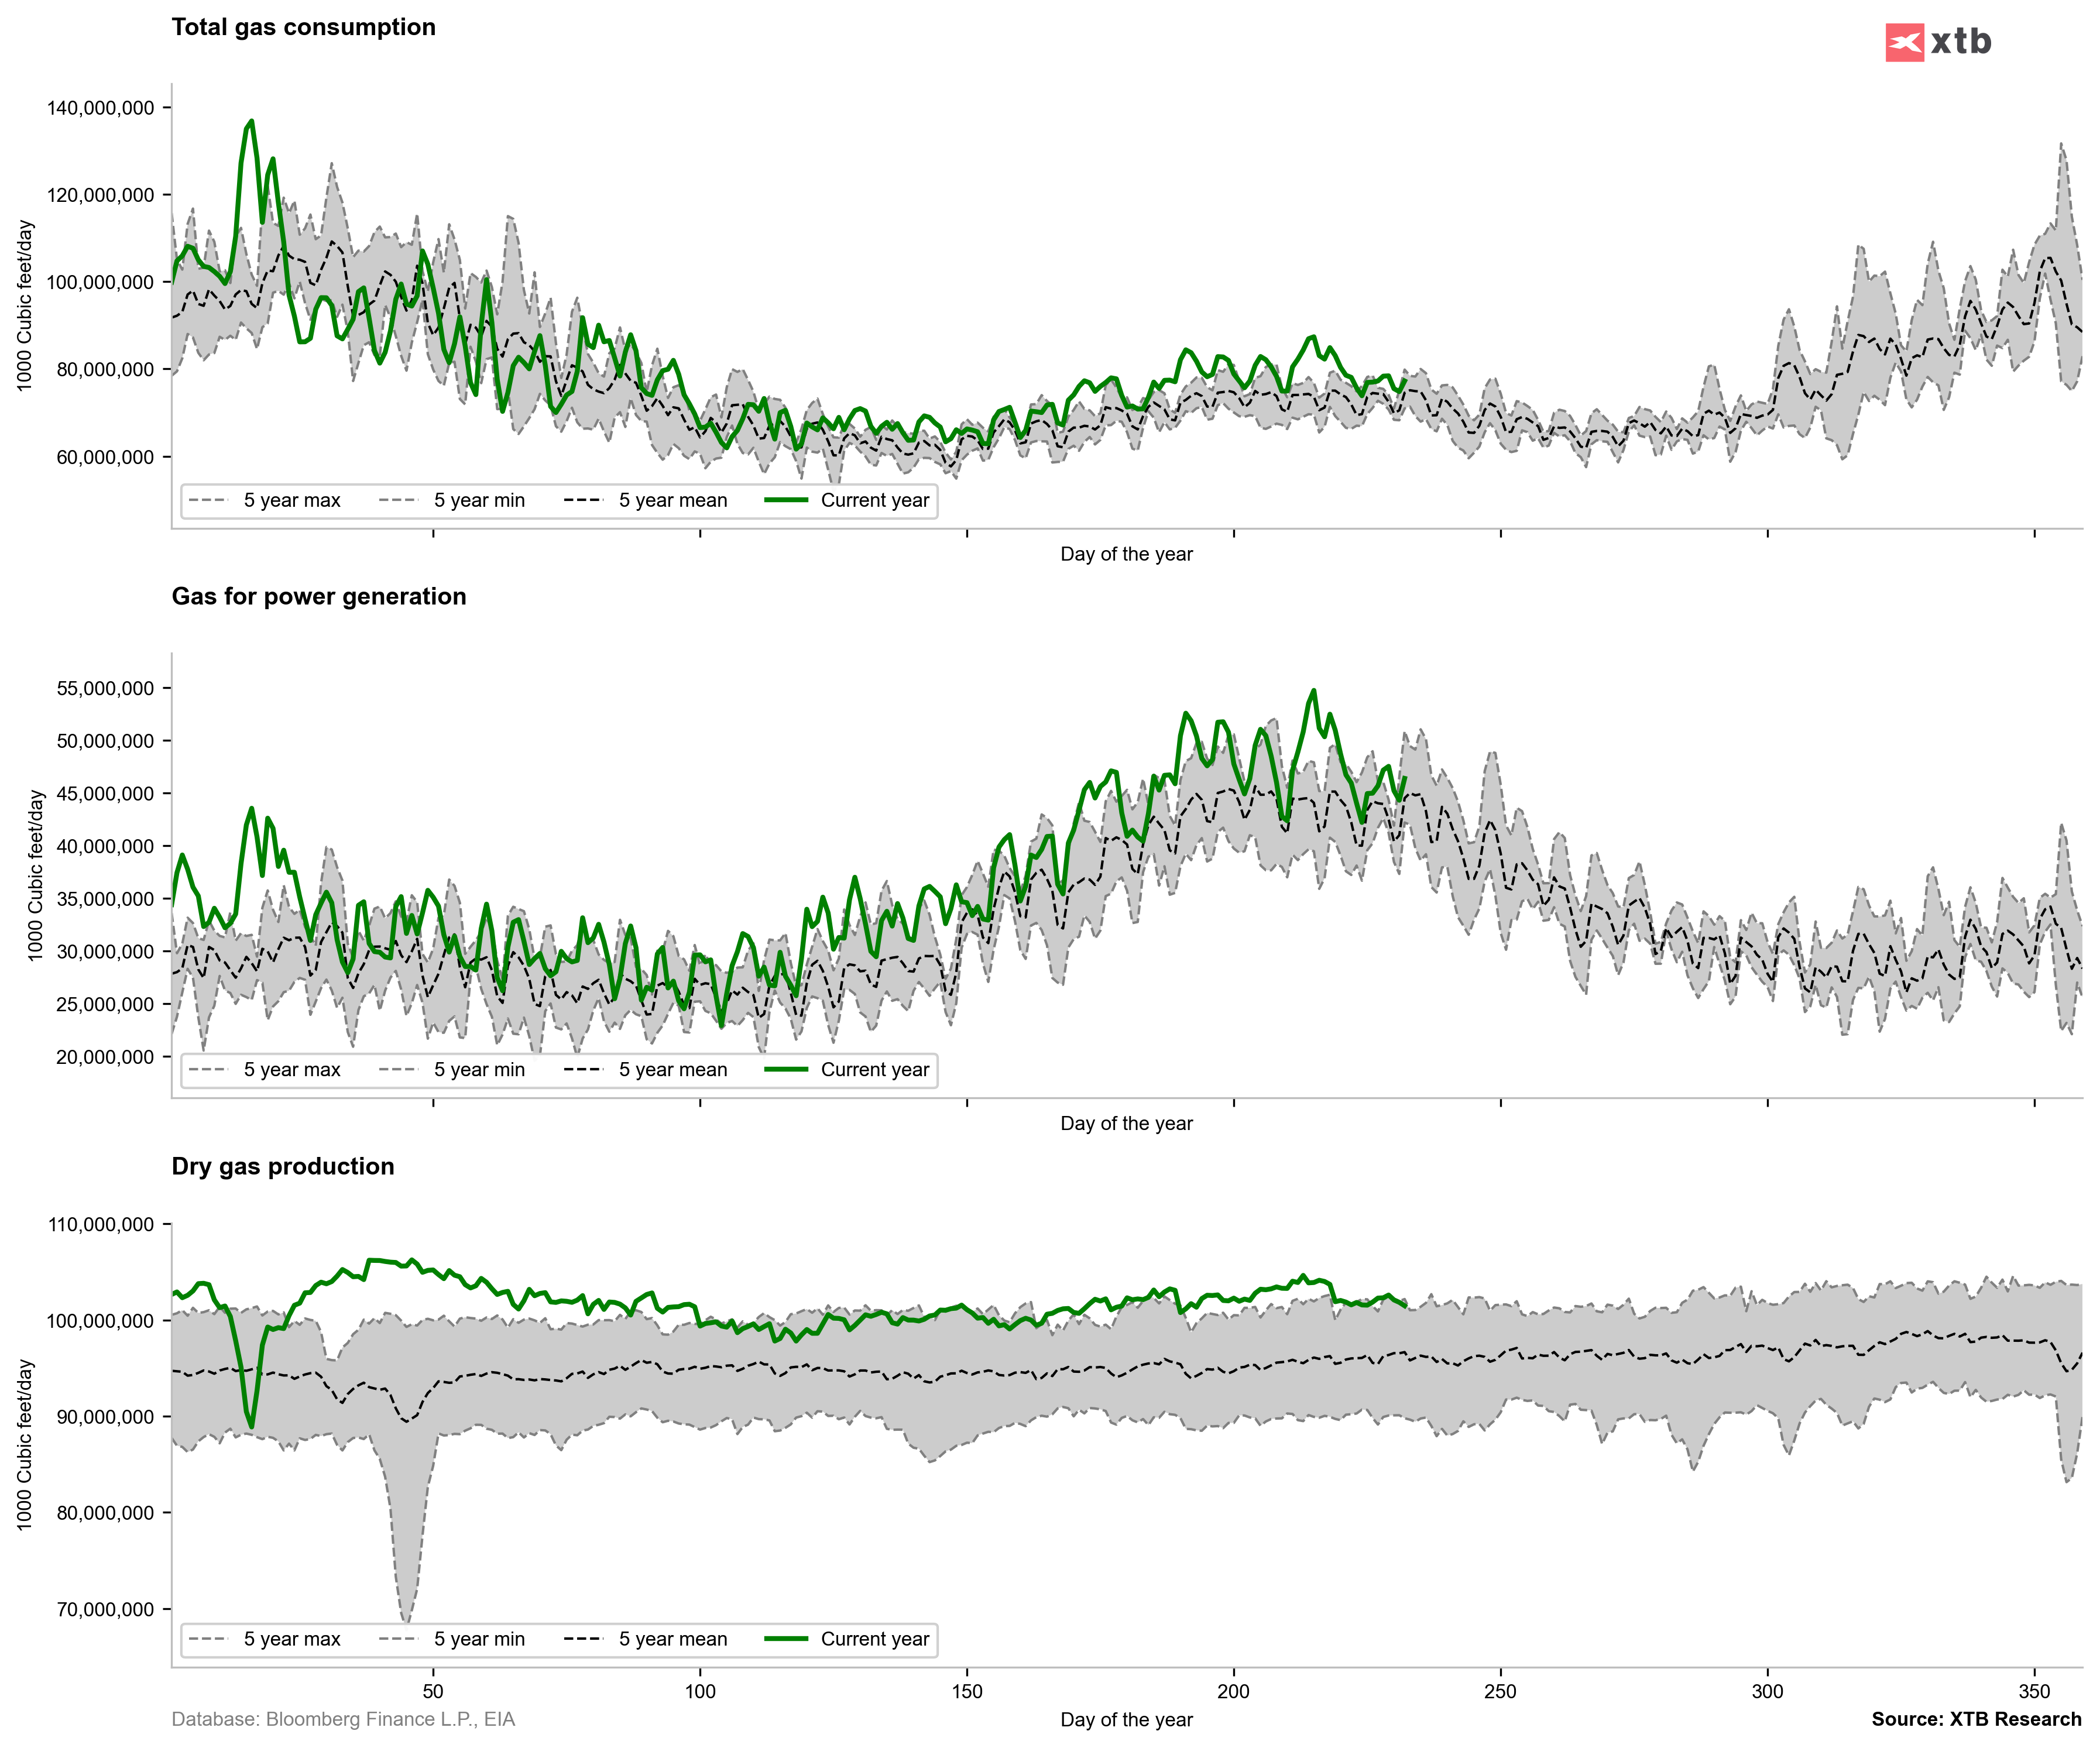Click the 55,000,000 y-axis label
The image size is (2100, 1748).
105,688
